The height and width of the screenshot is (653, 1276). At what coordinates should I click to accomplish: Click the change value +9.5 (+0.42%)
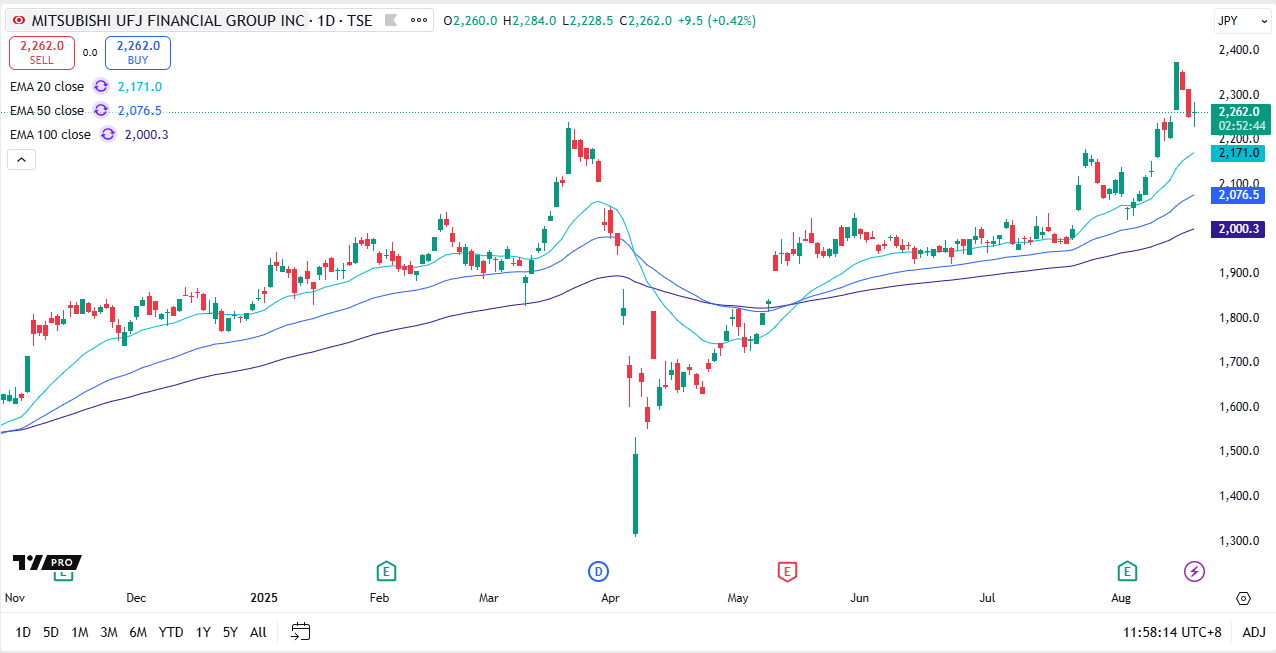(x=717, y=21)
